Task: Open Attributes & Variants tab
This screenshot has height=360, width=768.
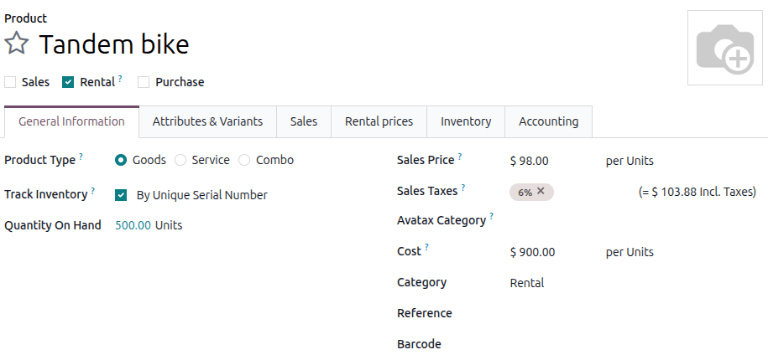Action: pos(208,121)
